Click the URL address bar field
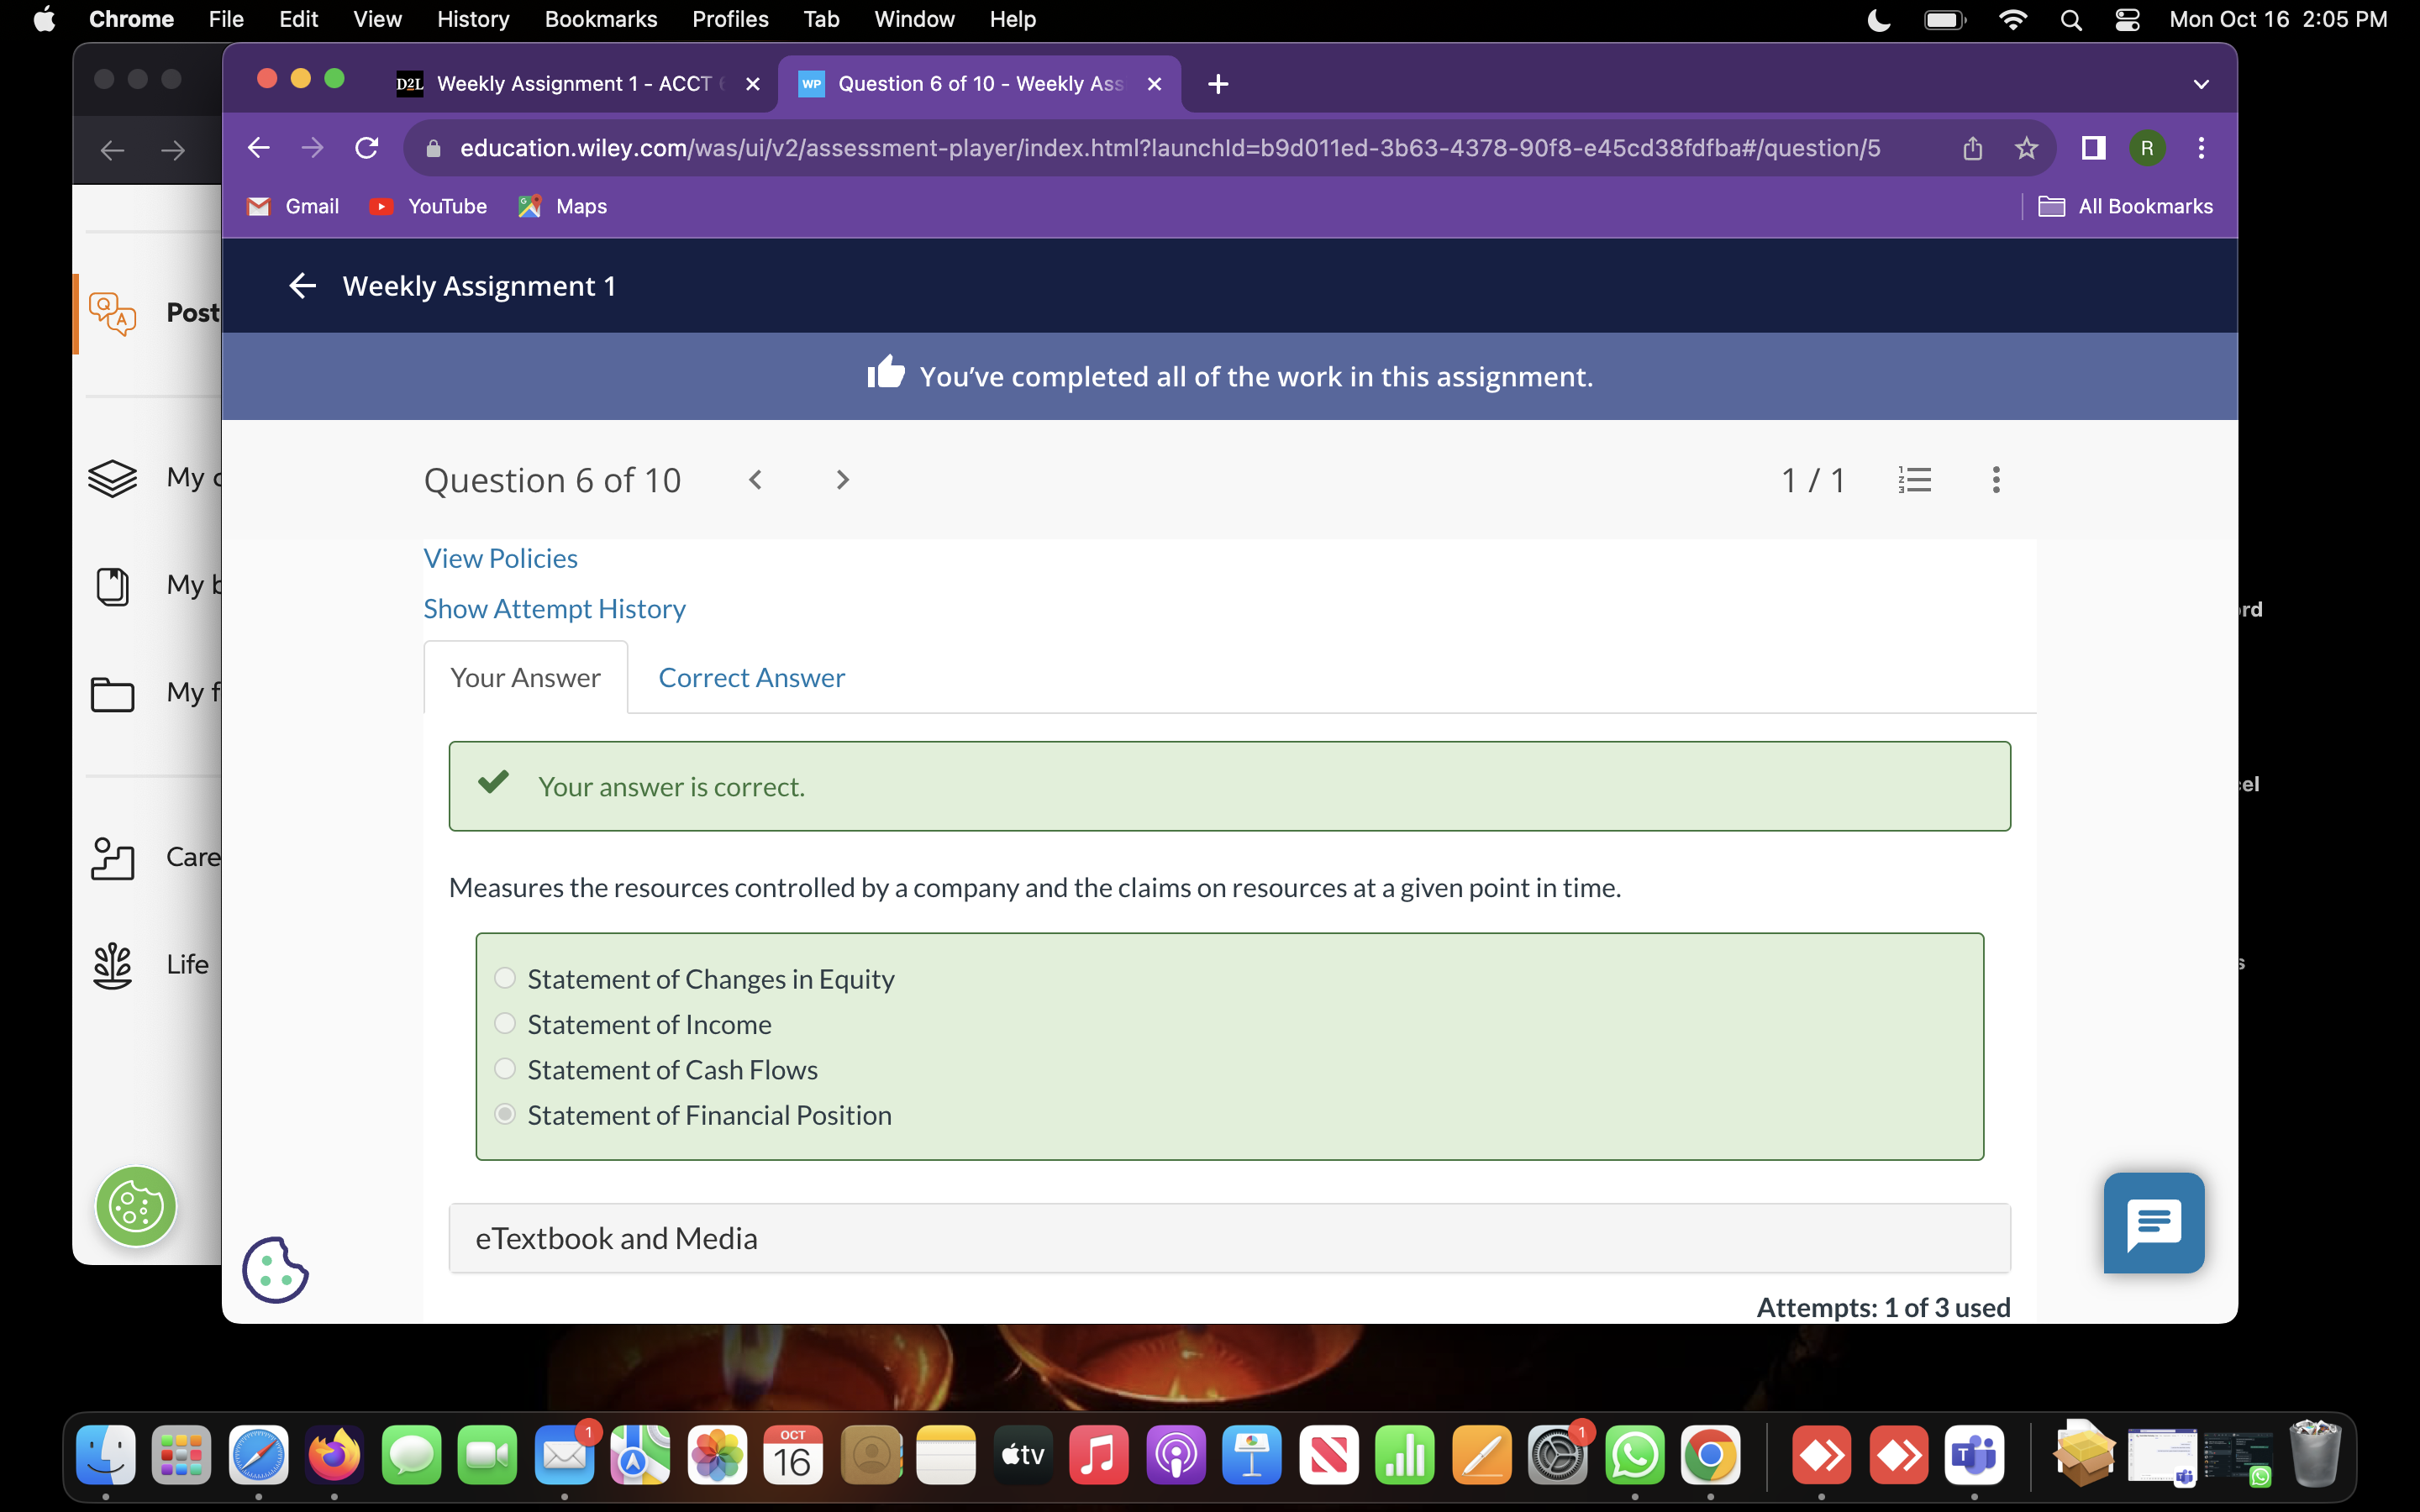The image size is (2420, 1512). [x=1170, y=148]
